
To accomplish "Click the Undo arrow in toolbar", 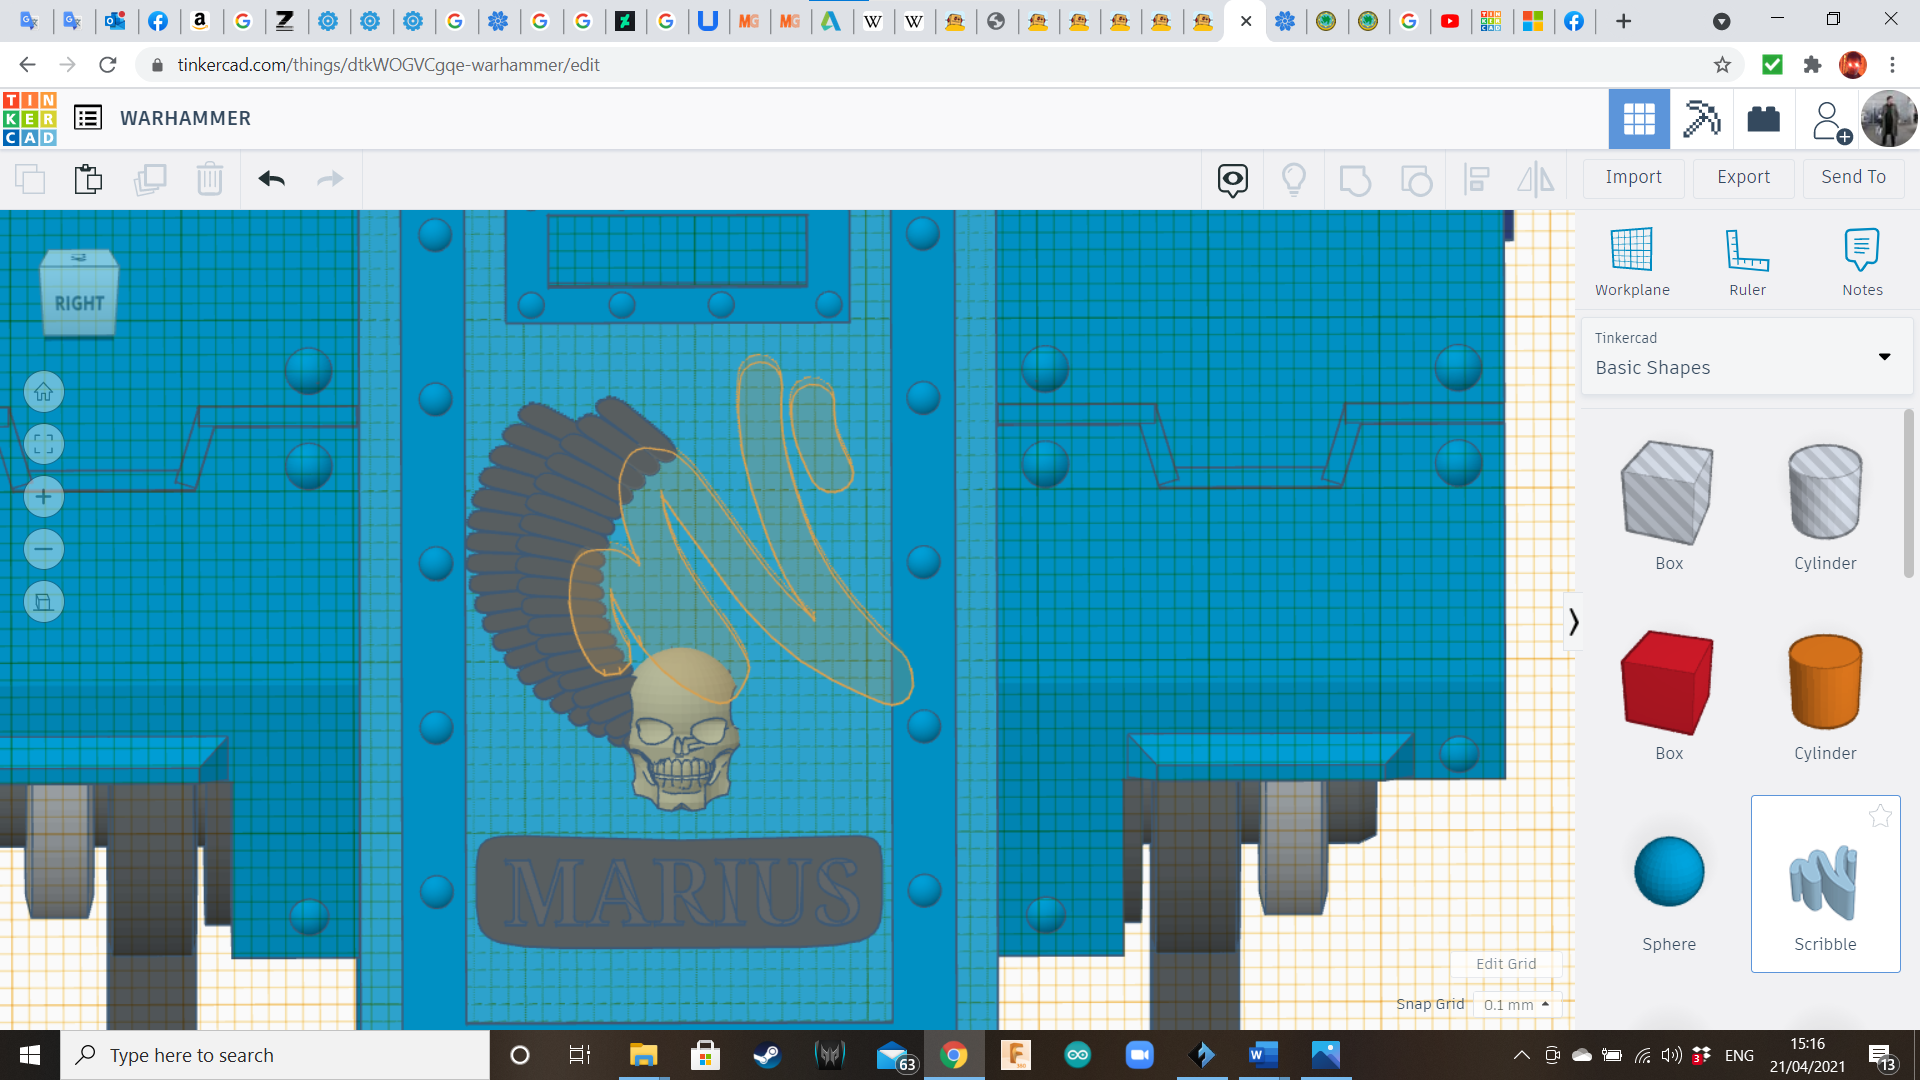I will 271,179.
